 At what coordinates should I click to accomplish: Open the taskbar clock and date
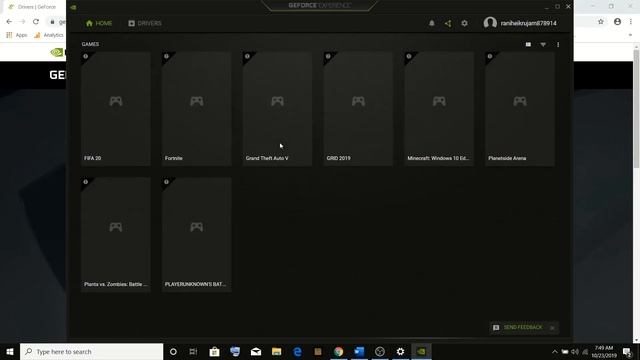(604, 352)
